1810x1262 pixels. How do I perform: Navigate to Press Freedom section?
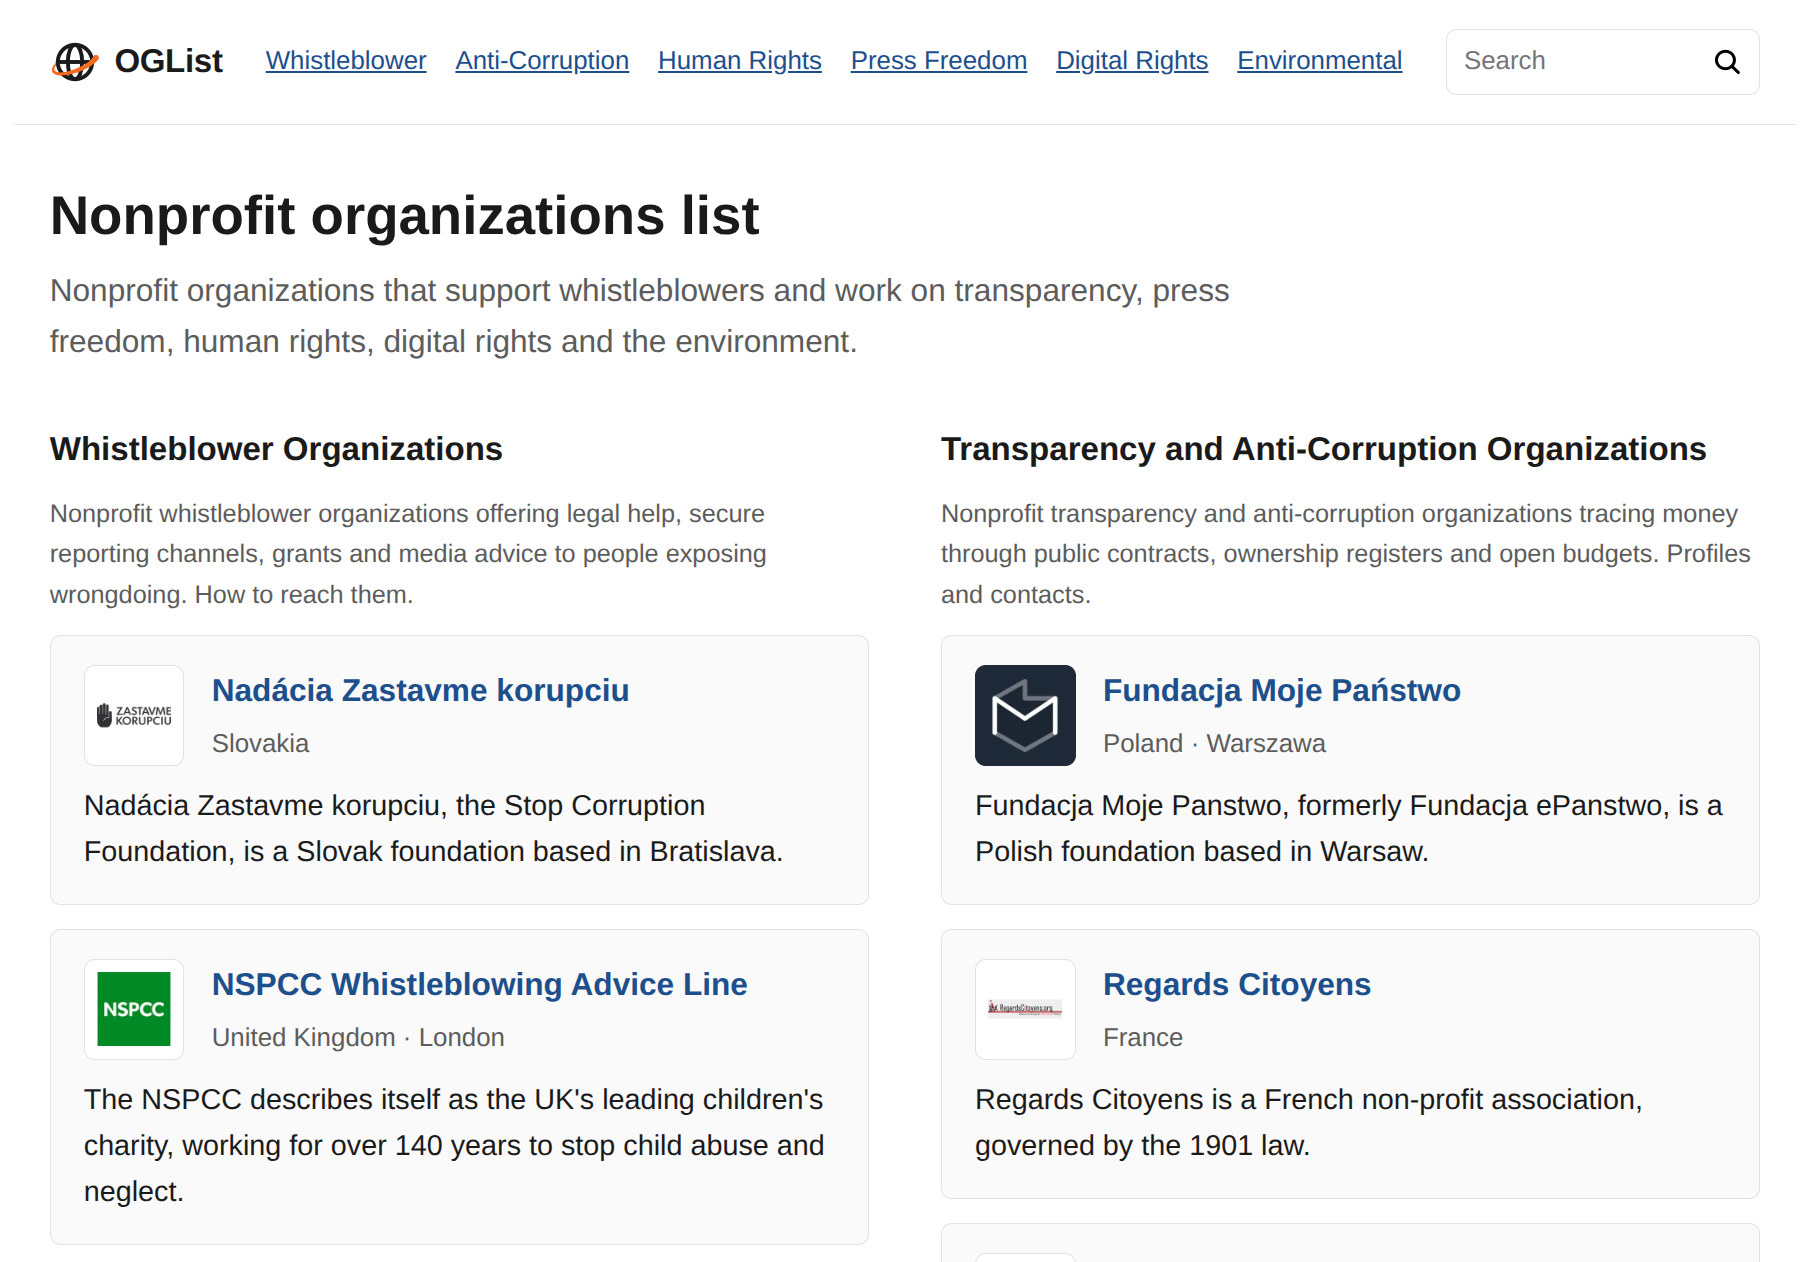[939, 61]
